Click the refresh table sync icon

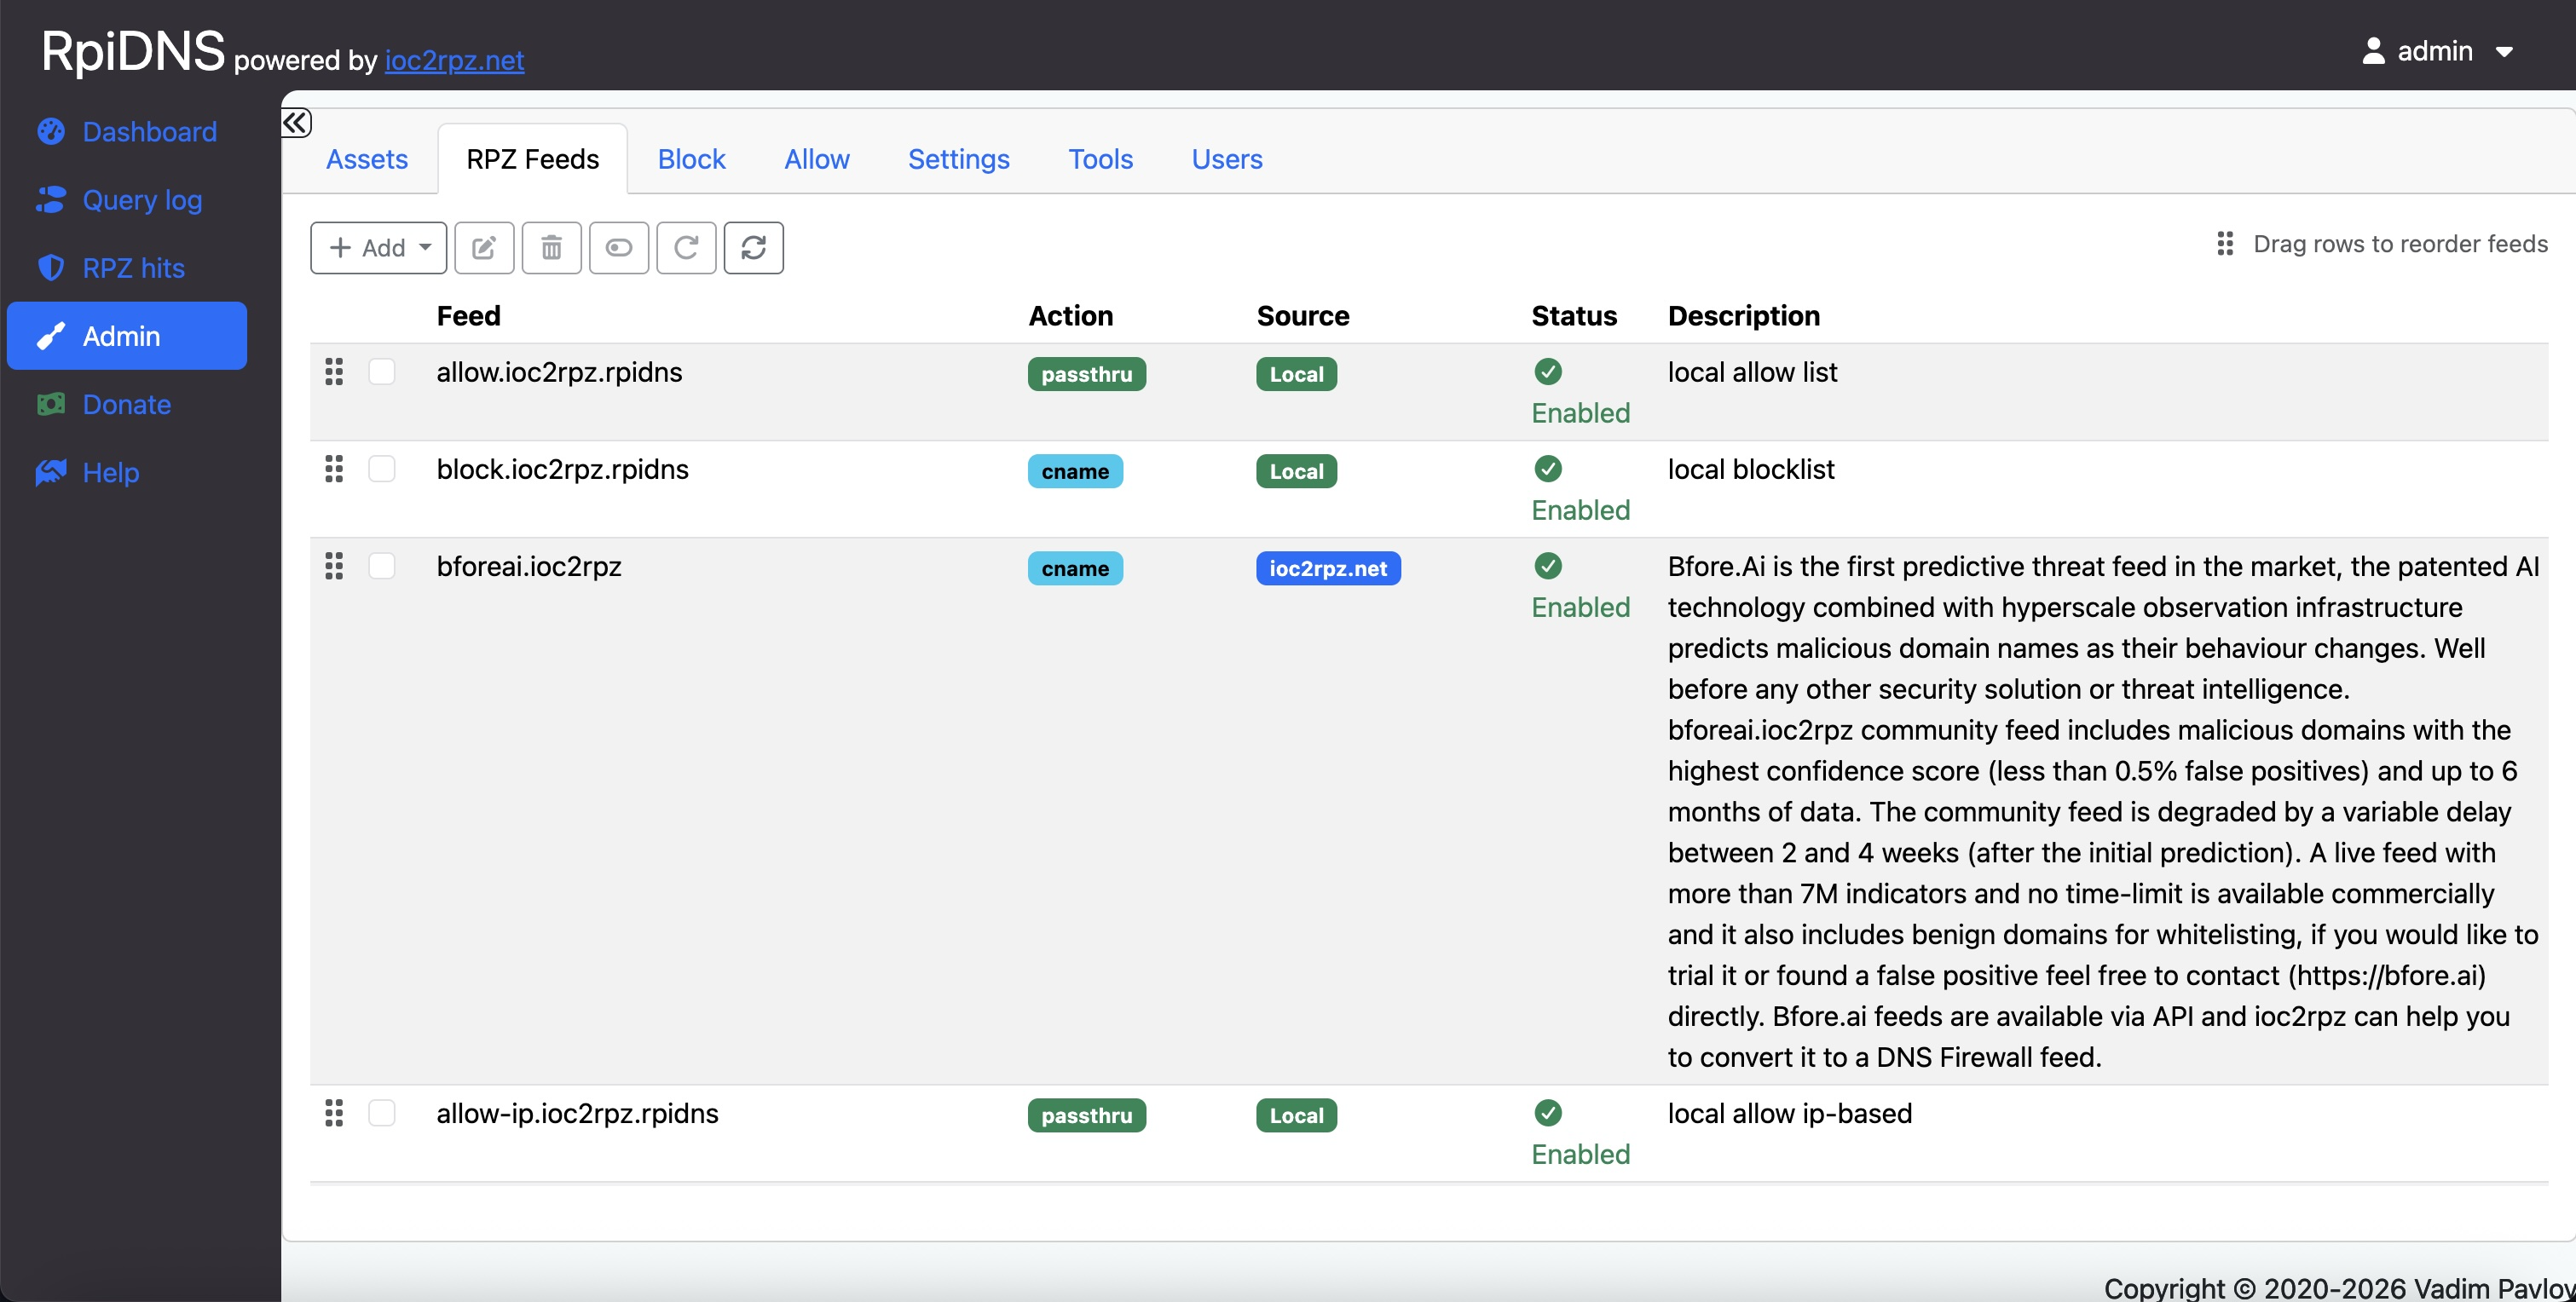753,248
